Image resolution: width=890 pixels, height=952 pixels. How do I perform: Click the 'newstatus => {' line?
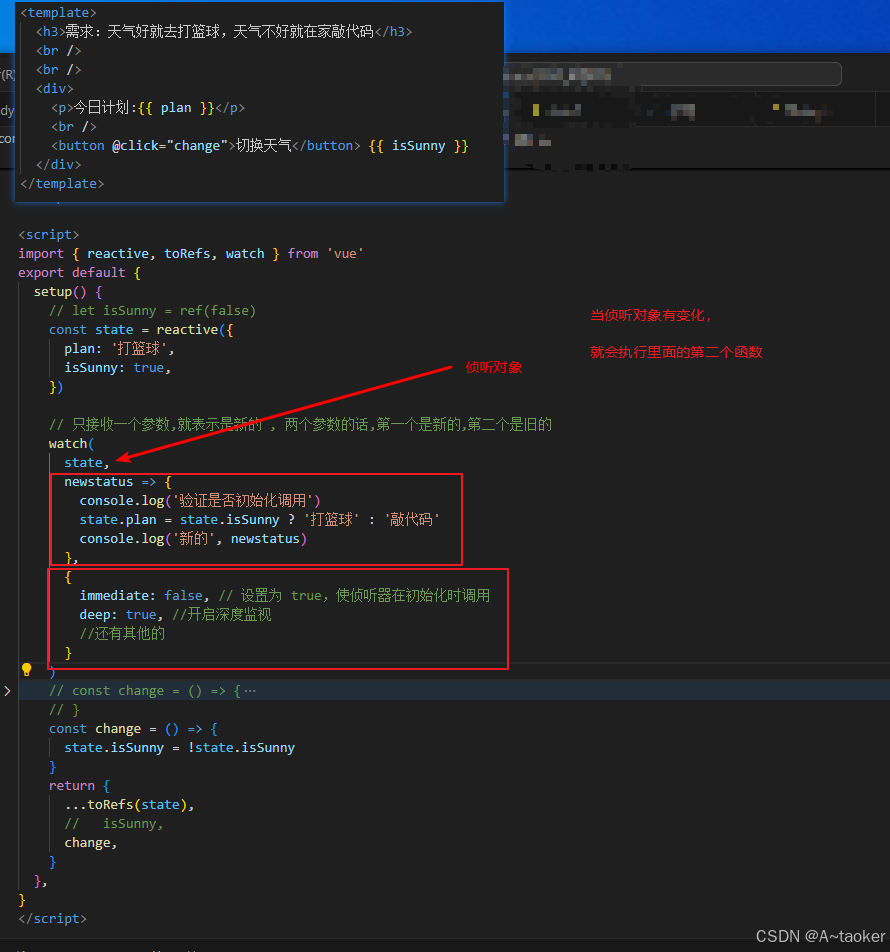pos(118,481)
